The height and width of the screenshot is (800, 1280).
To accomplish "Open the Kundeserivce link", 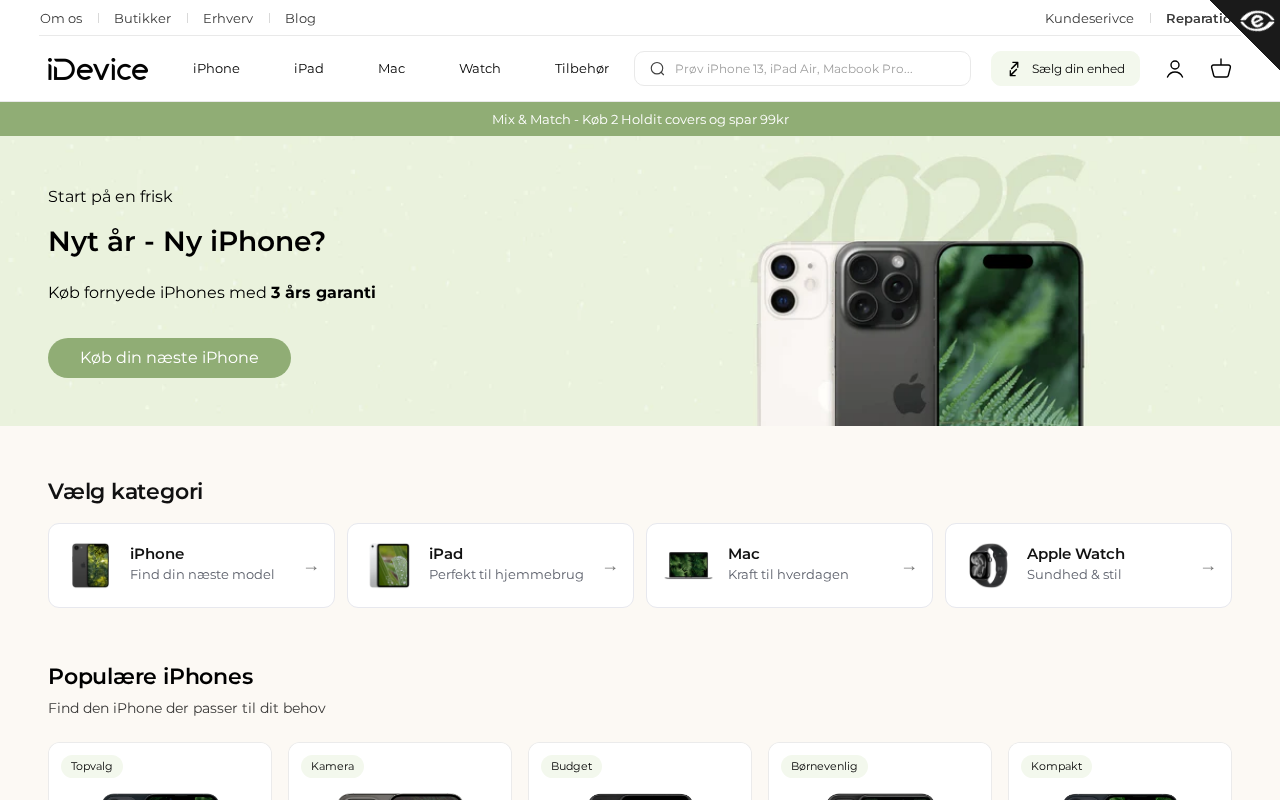I will point(1089,18).
